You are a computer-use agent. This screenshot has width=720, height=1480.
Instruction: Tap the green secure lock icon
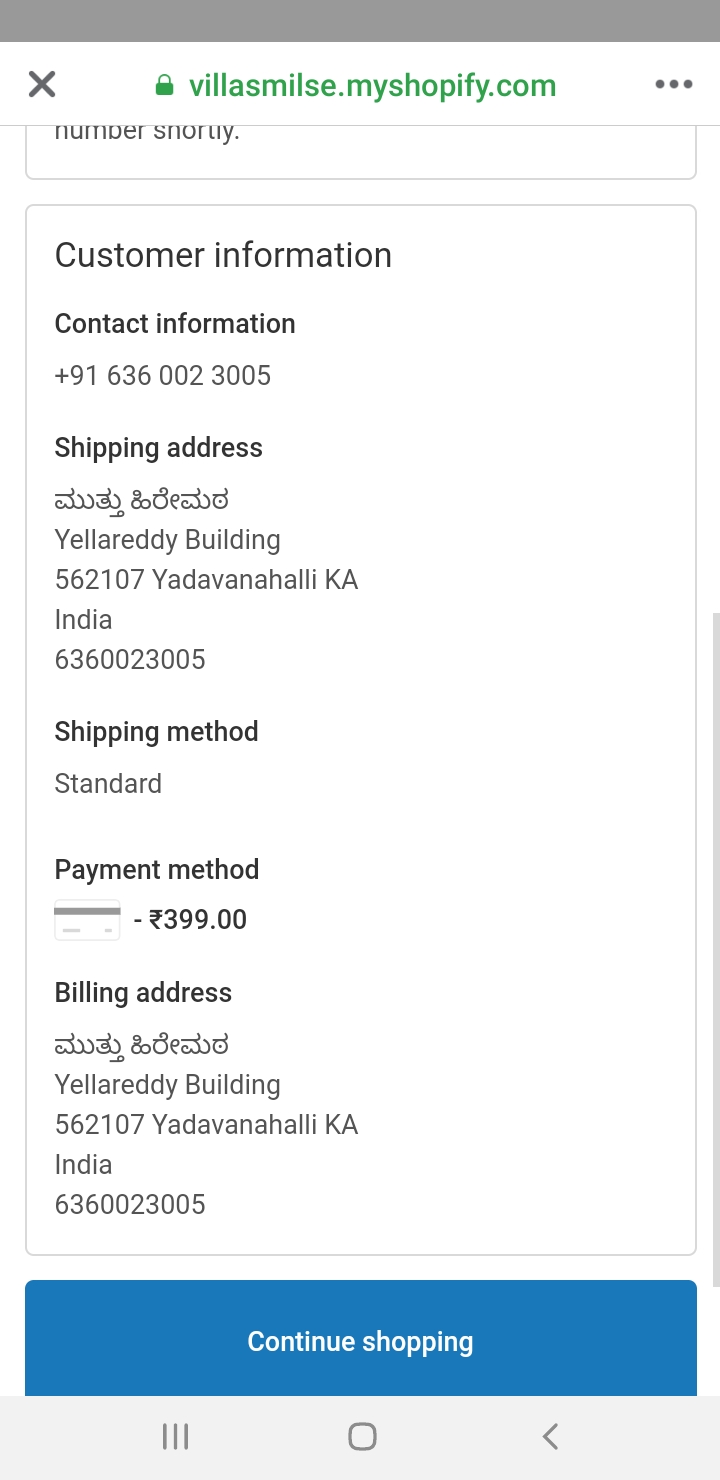pos(165,86)
